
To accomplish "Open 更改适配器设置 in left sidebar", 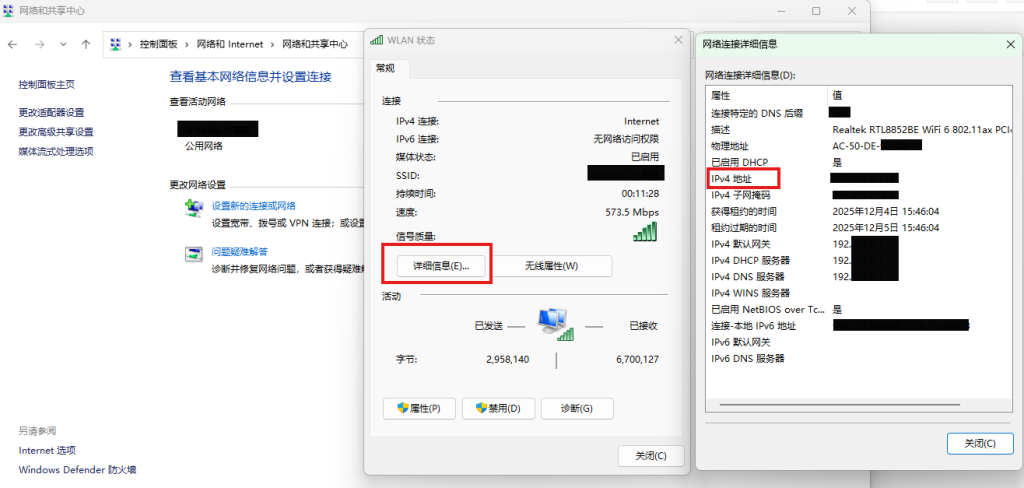I will click(51, 112).
